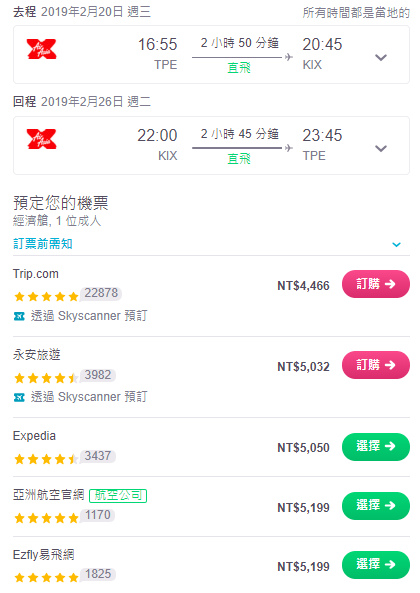
Task: Select the 亞洲航空官網 NT$5,199 offer
Action: 376,506
